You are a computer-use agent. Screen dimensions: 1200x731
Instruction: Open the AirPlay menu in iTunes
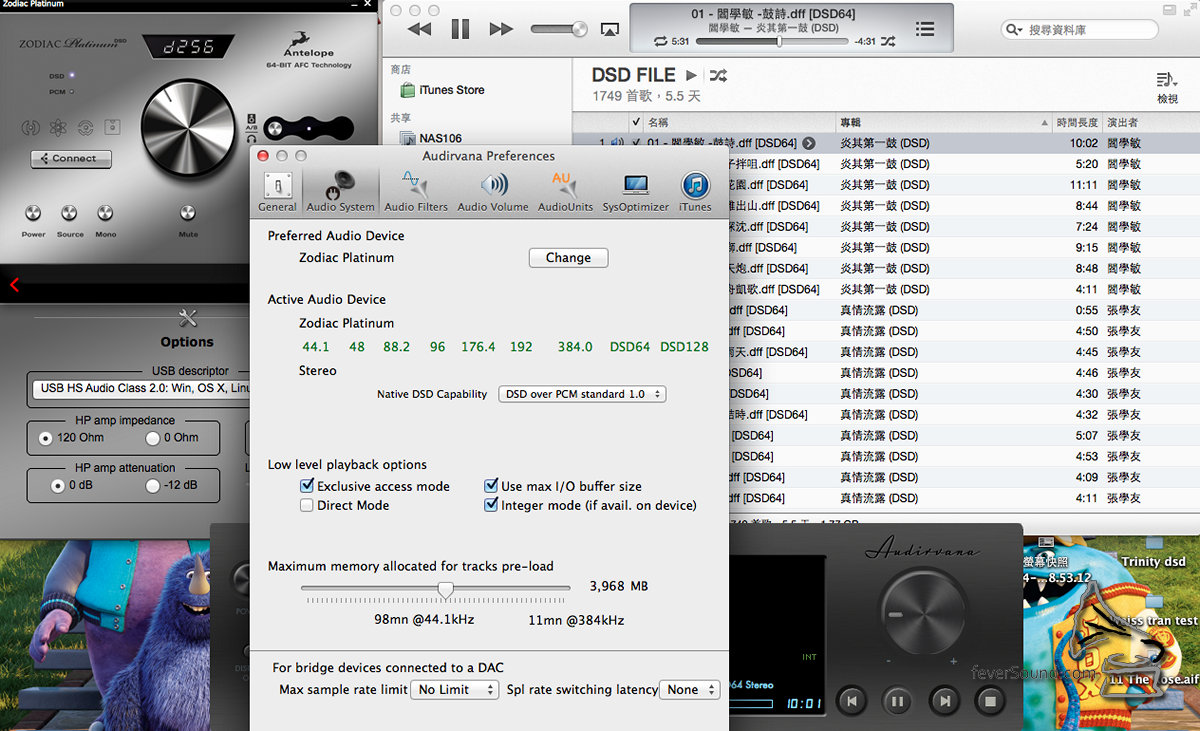tap(609, 29)
